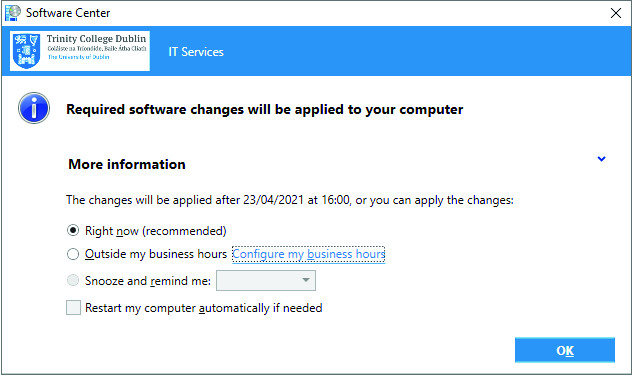
Task: Click the More information heading
Action: [x=127, y=164]
